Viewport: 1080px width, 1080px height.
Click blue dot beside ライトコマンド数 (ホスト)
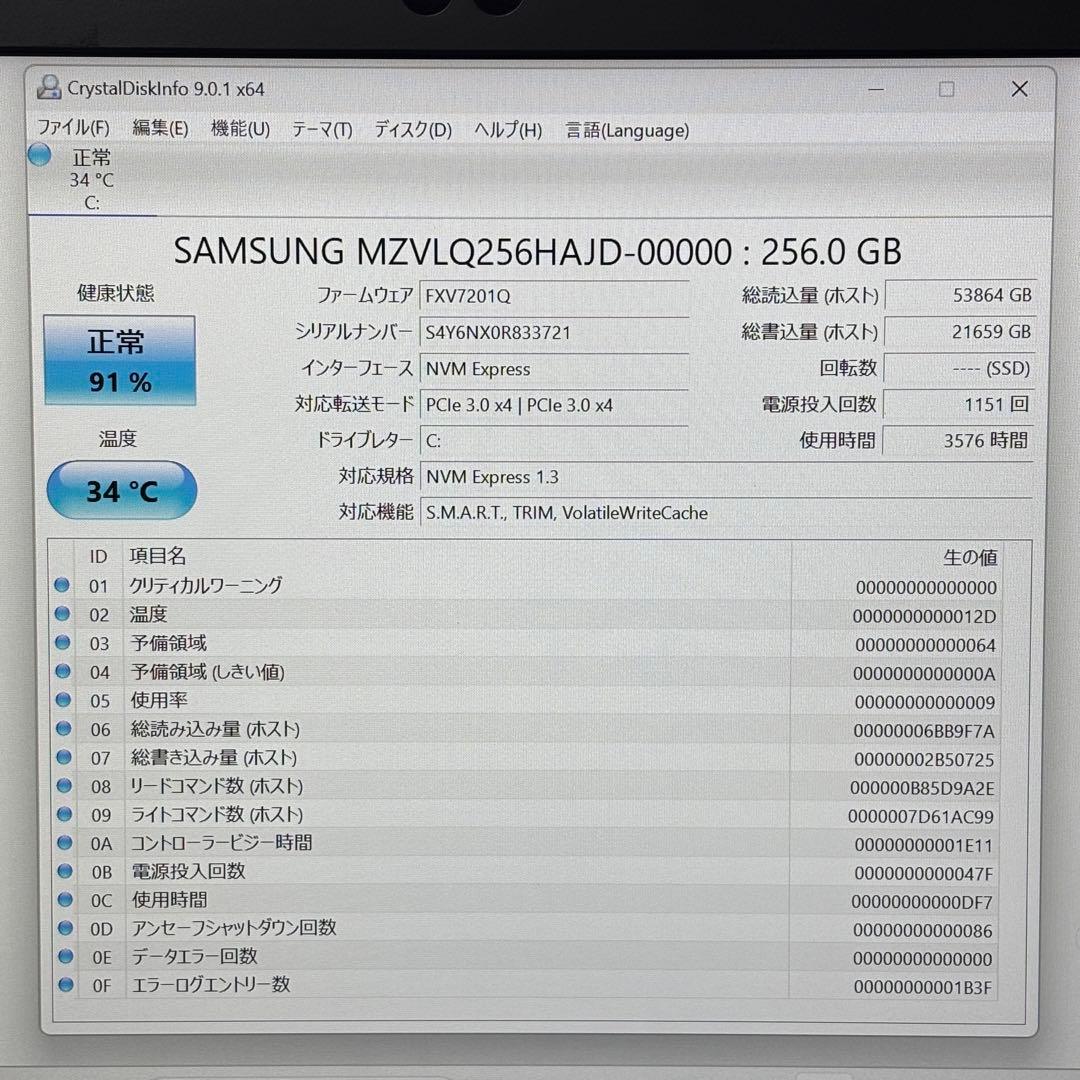pyautogui.click(x=64, y=815)
